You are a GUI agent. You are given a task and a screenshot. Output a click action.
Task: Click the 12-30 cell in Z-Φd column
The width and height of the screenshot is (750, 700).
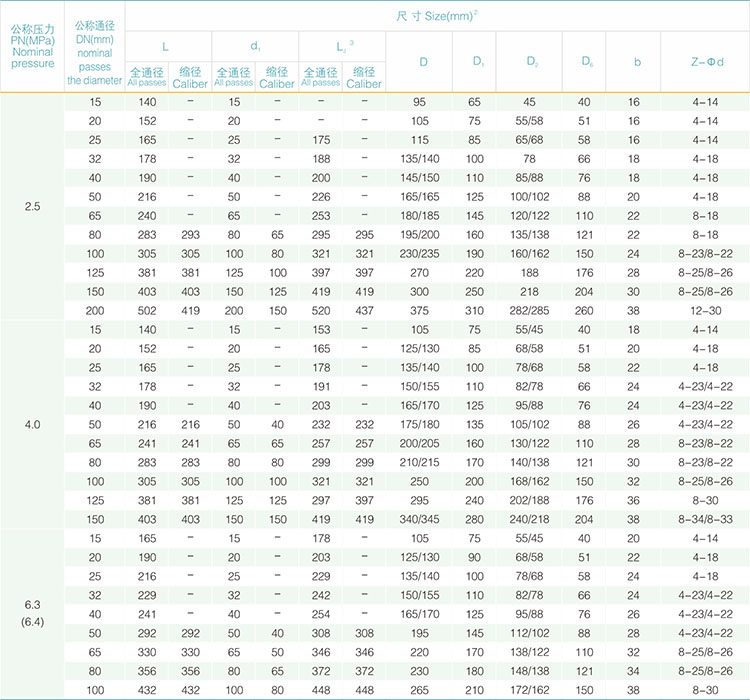pos(706,311)
